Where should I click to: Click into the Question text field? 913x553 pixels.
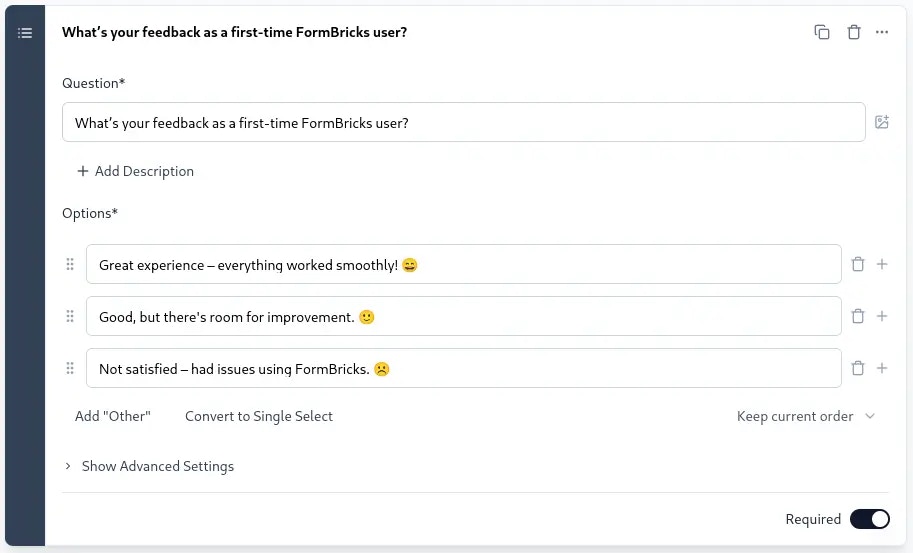tap(463, 123)
